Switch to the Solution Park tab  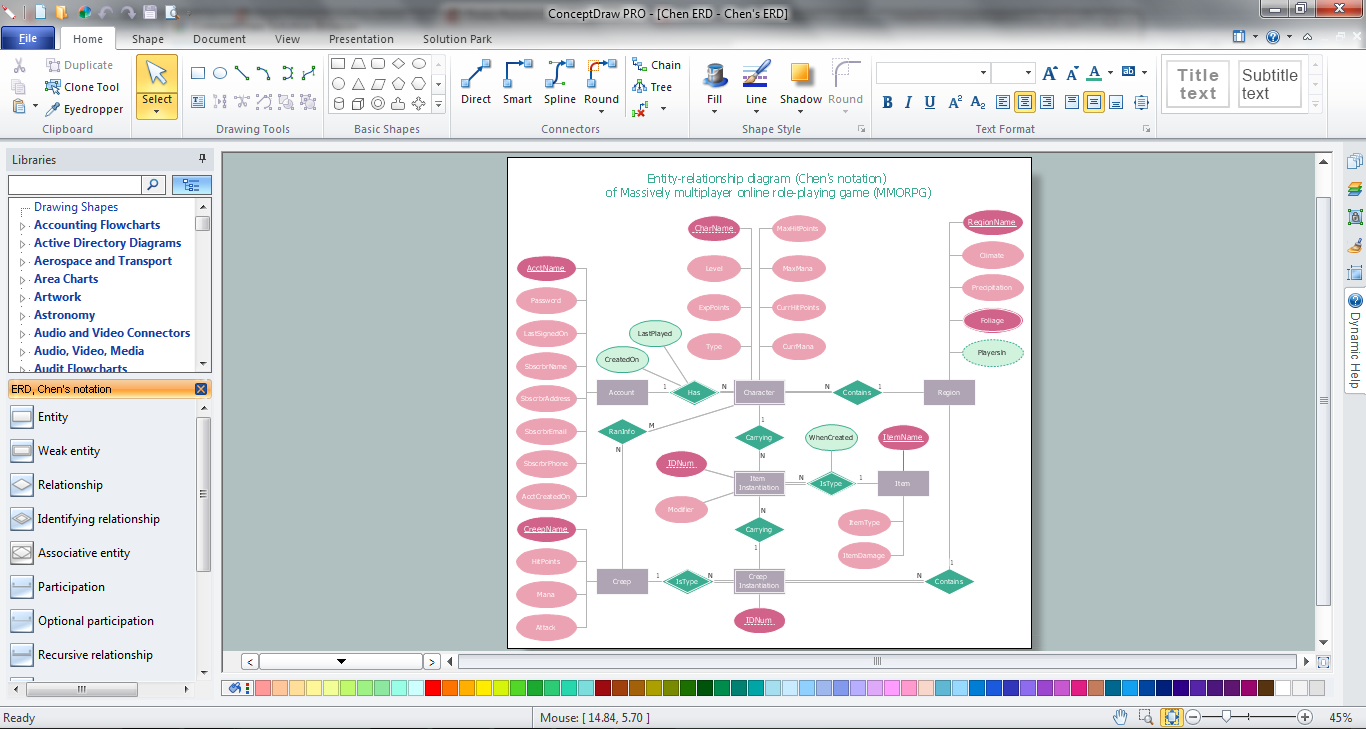click(x=457, y=39)
